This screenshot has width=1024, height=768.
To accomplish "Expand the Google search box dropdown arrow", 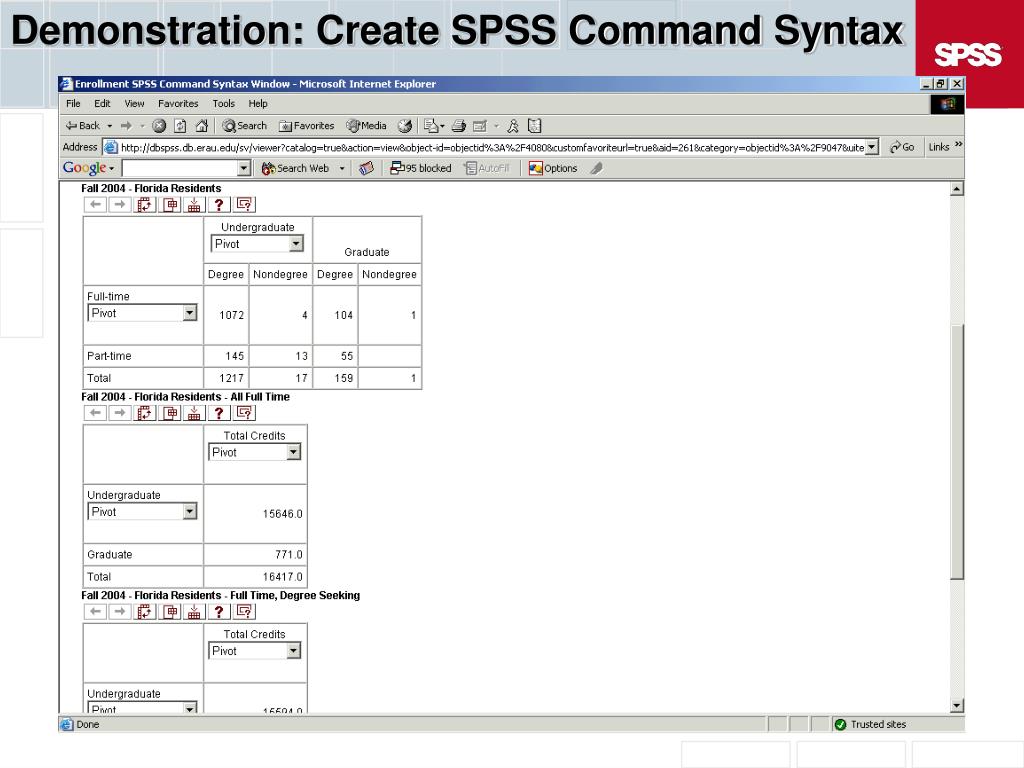I will click(x=244, y=168).
